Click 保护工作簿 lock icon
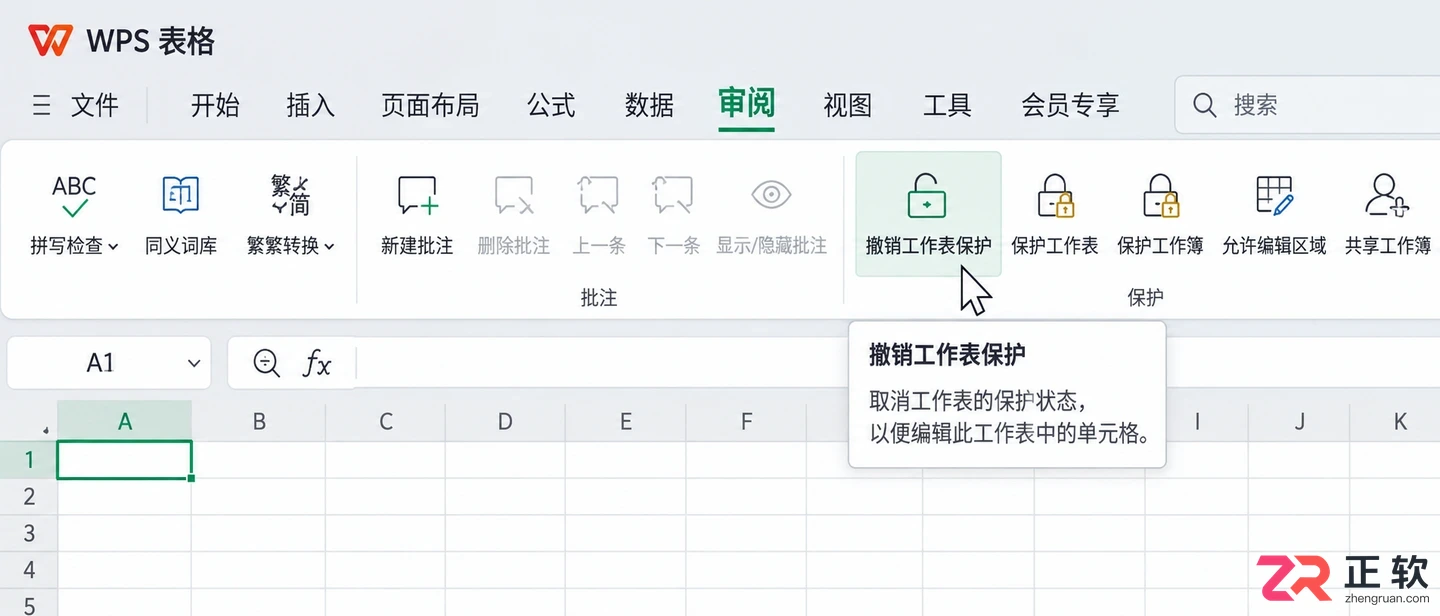Viewport: 1440px width, 616px height. point(1160,195)
